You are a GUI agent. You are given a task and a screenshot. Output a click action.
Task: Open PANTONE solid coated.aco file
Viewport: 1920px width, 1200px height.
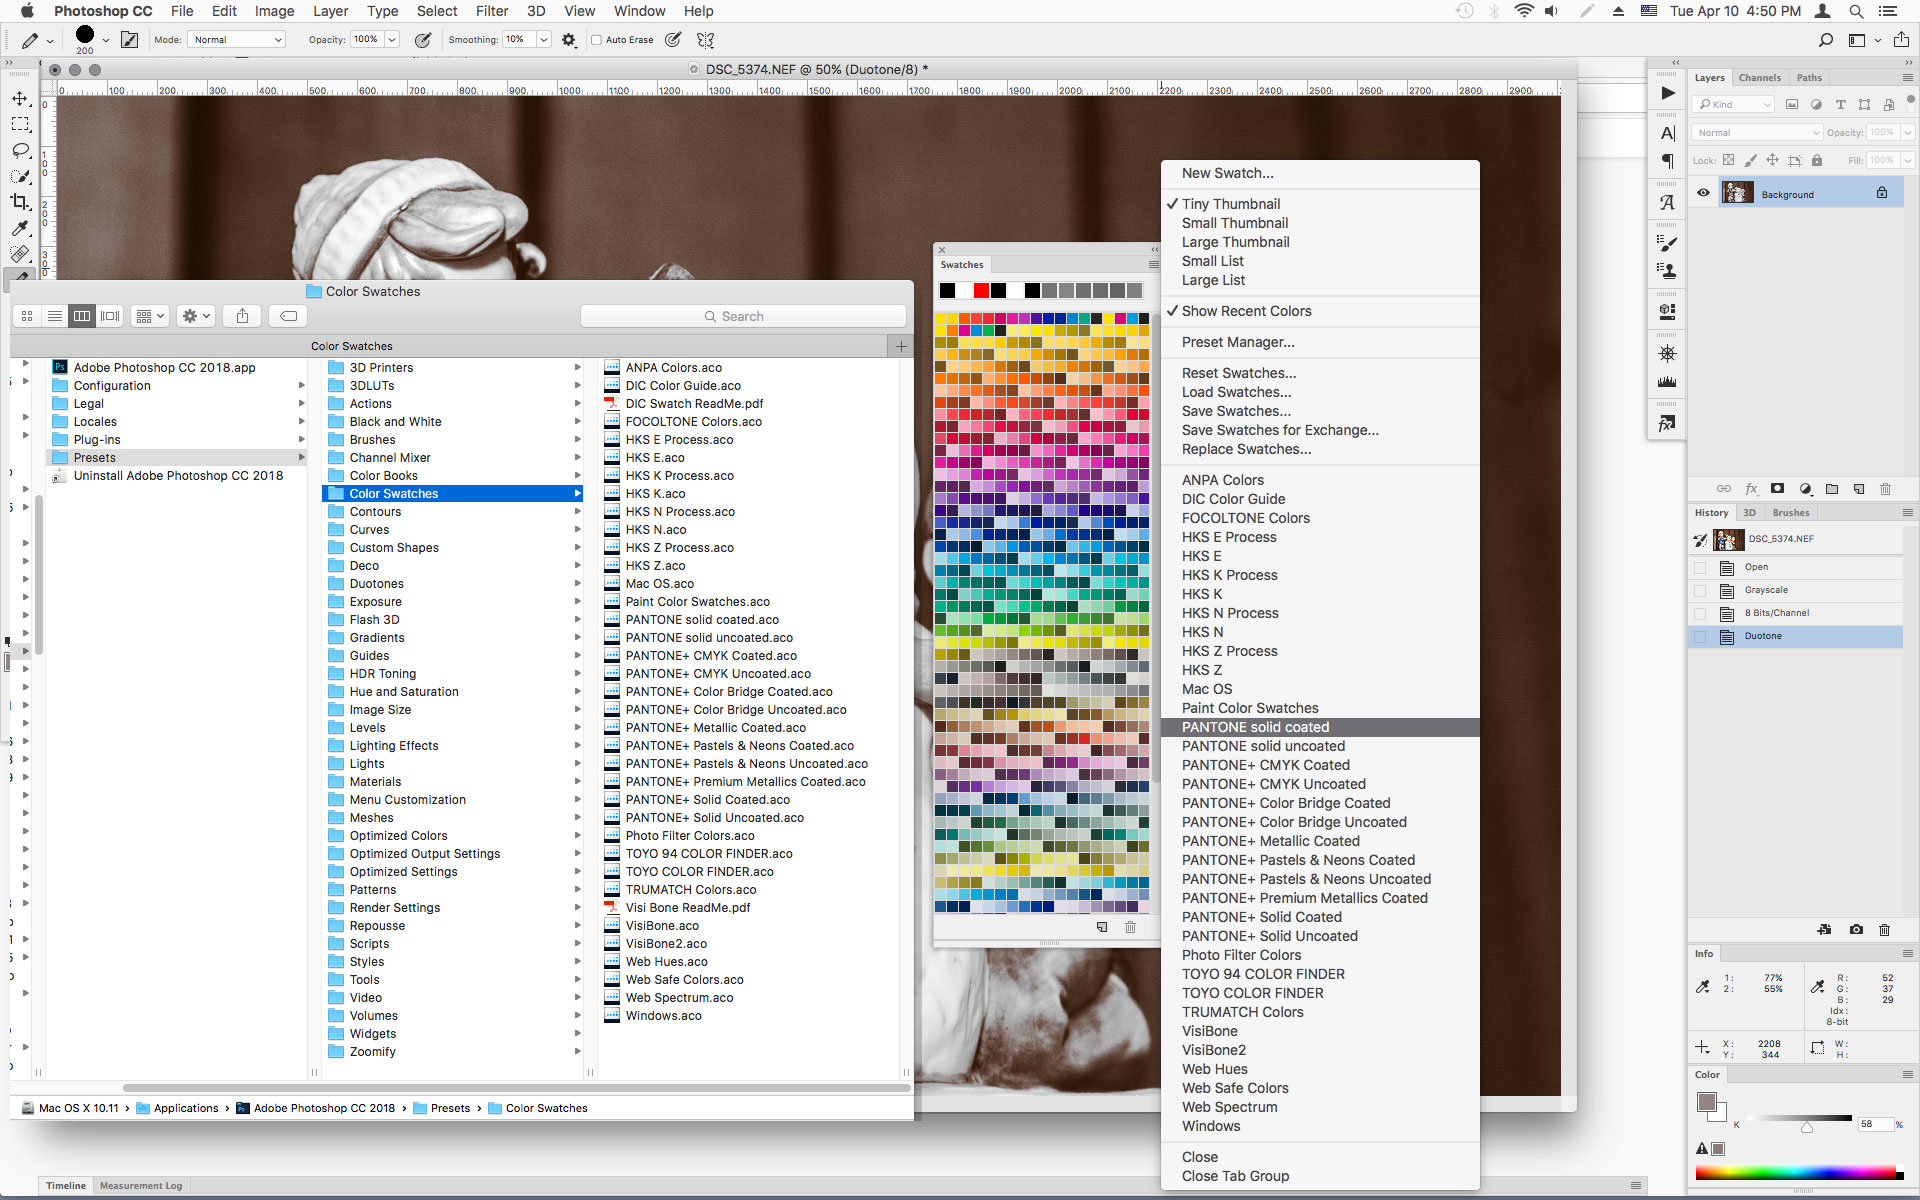point(701,620)
